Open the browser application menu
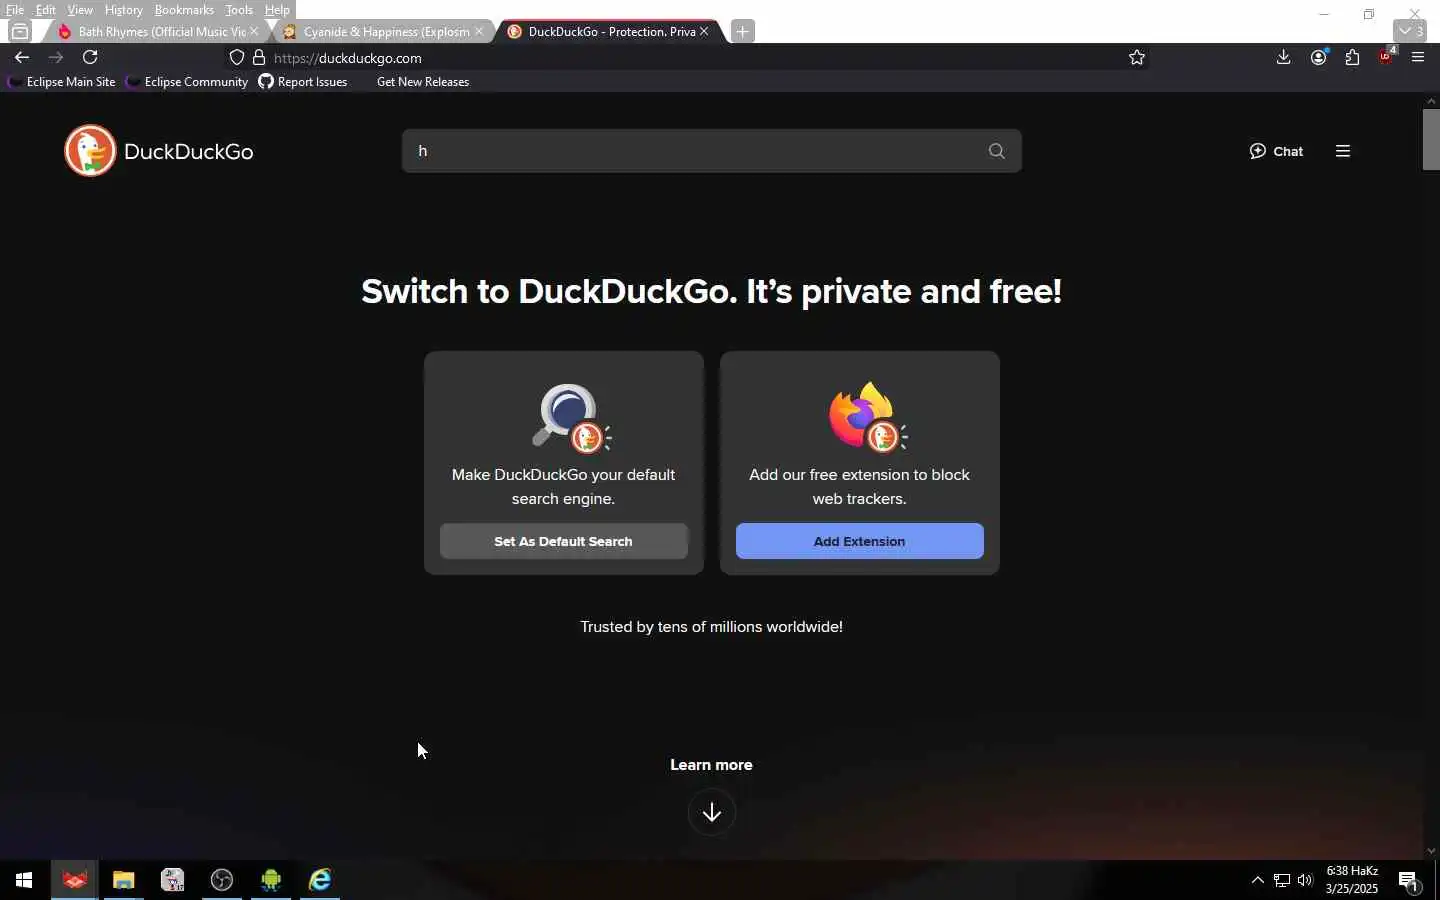Image resolution: width=1440 pixels, height=900 pixels. pos(1418,57)
